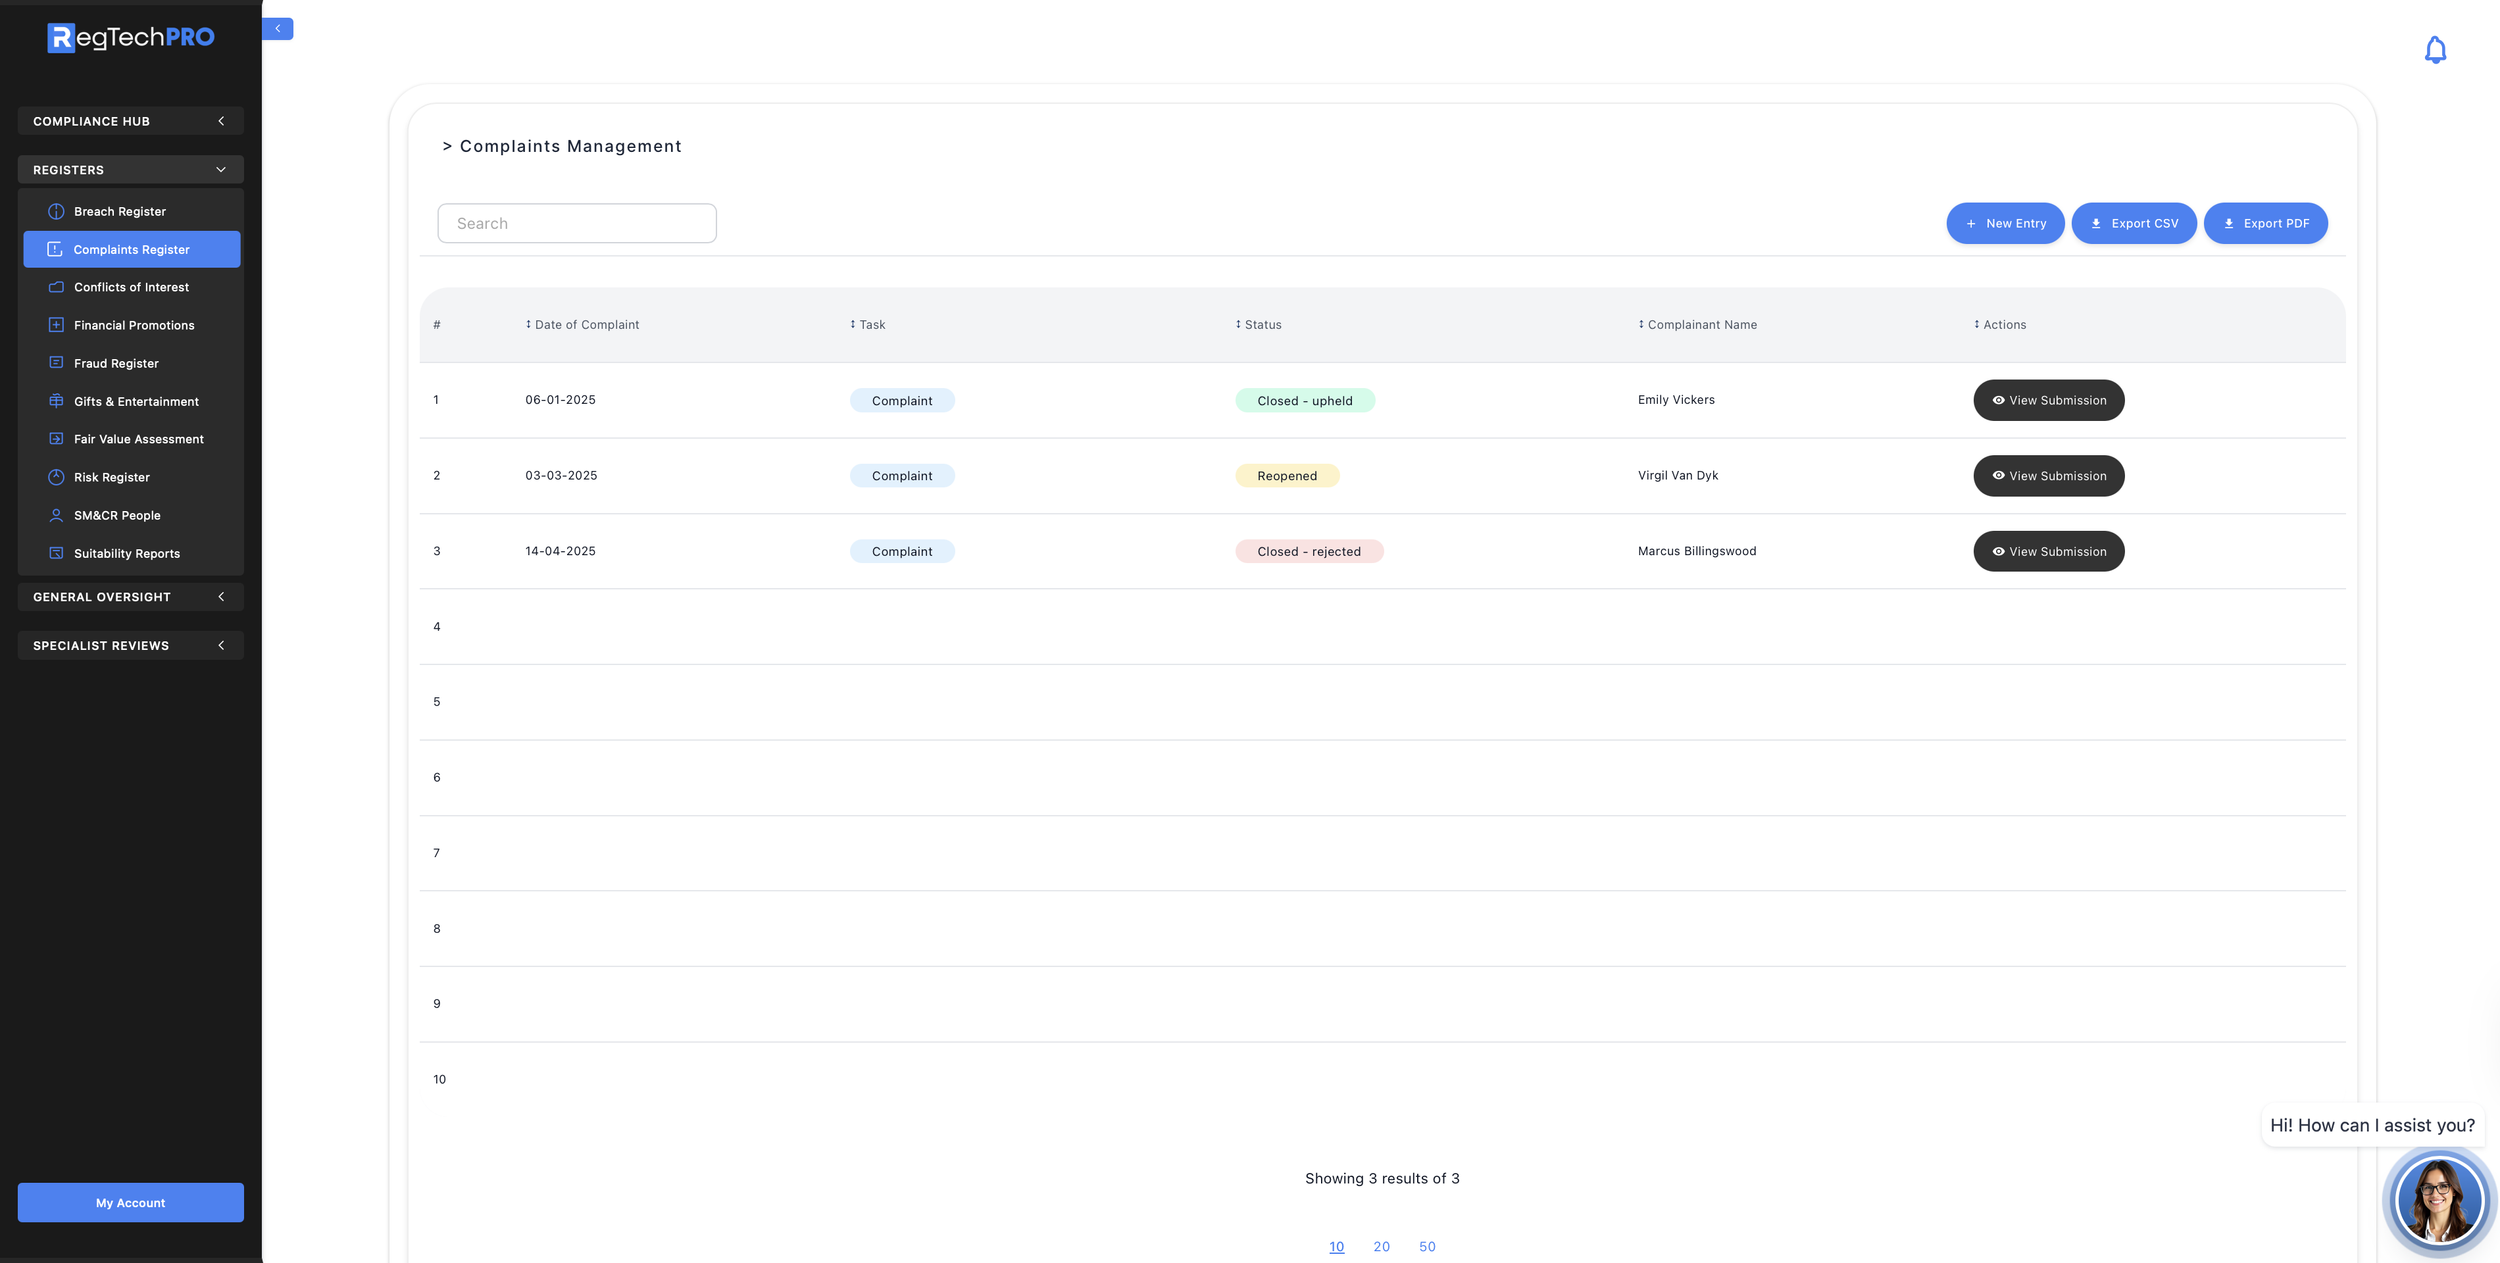Expand the Compliance Hub section
2500x1263 pixels.
pyautogui.click(x=130, y=121)
